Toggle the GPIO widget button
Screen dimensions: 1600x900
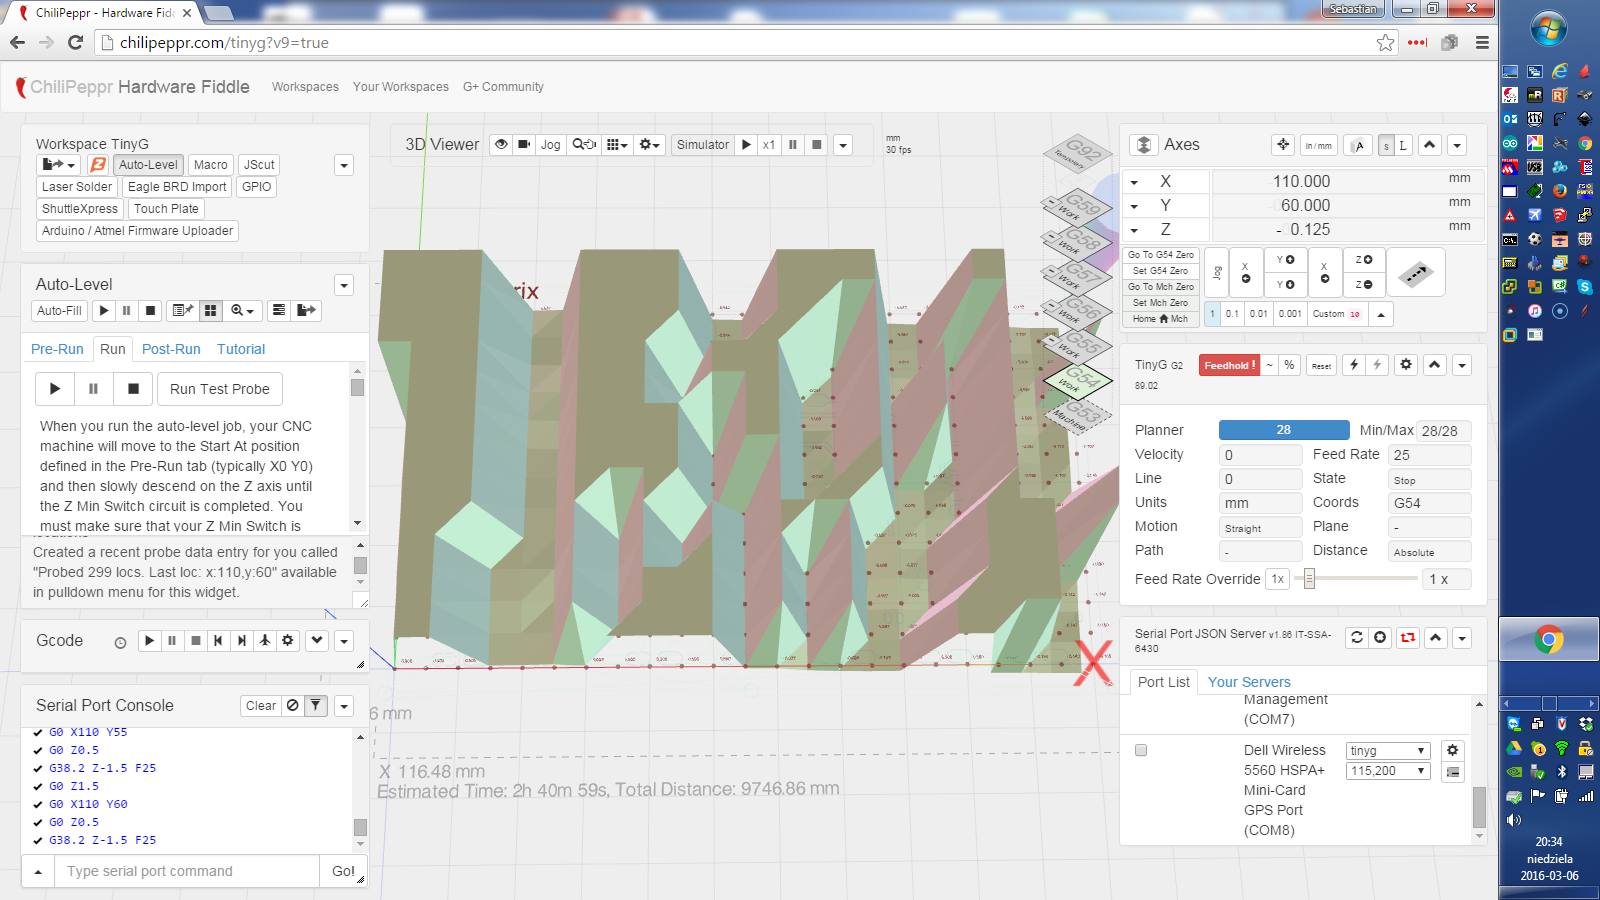pos(257,187)
